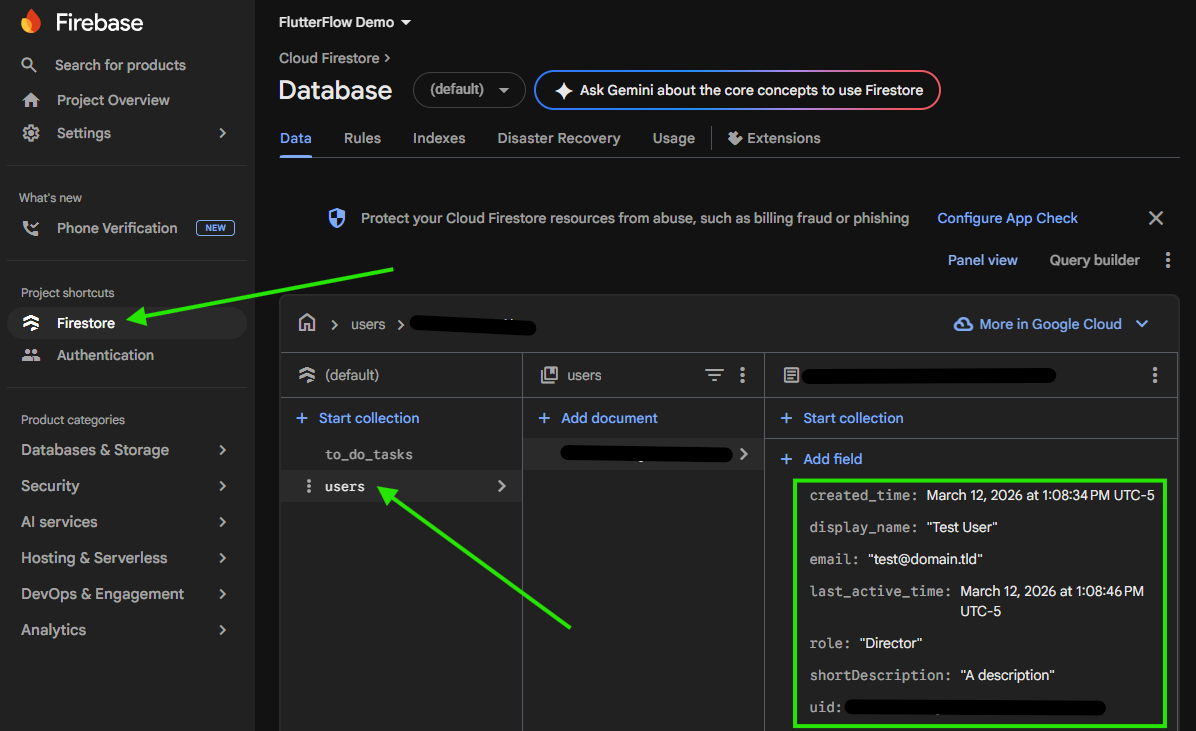1196x731 pixels.
Task: Click the document icon in right panel header
Action: click(x=791, y=375)
